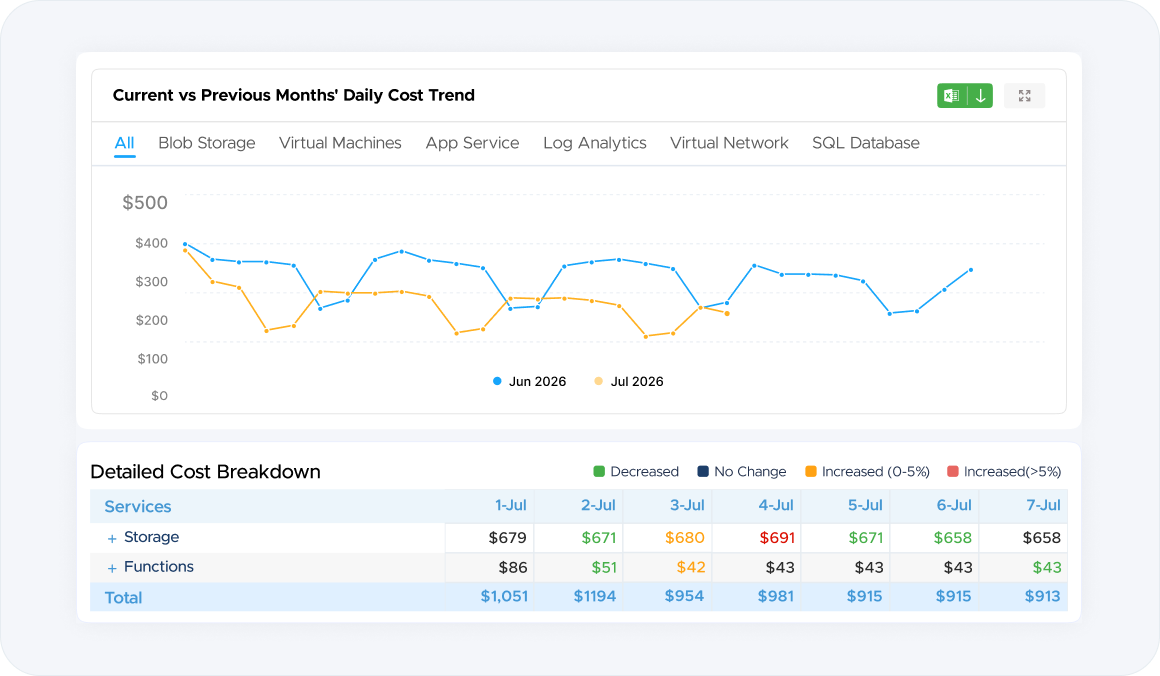Click Storage 2-Jul value $671
The height and width of the screenshot is (676, 1160).
coord(598,538)
